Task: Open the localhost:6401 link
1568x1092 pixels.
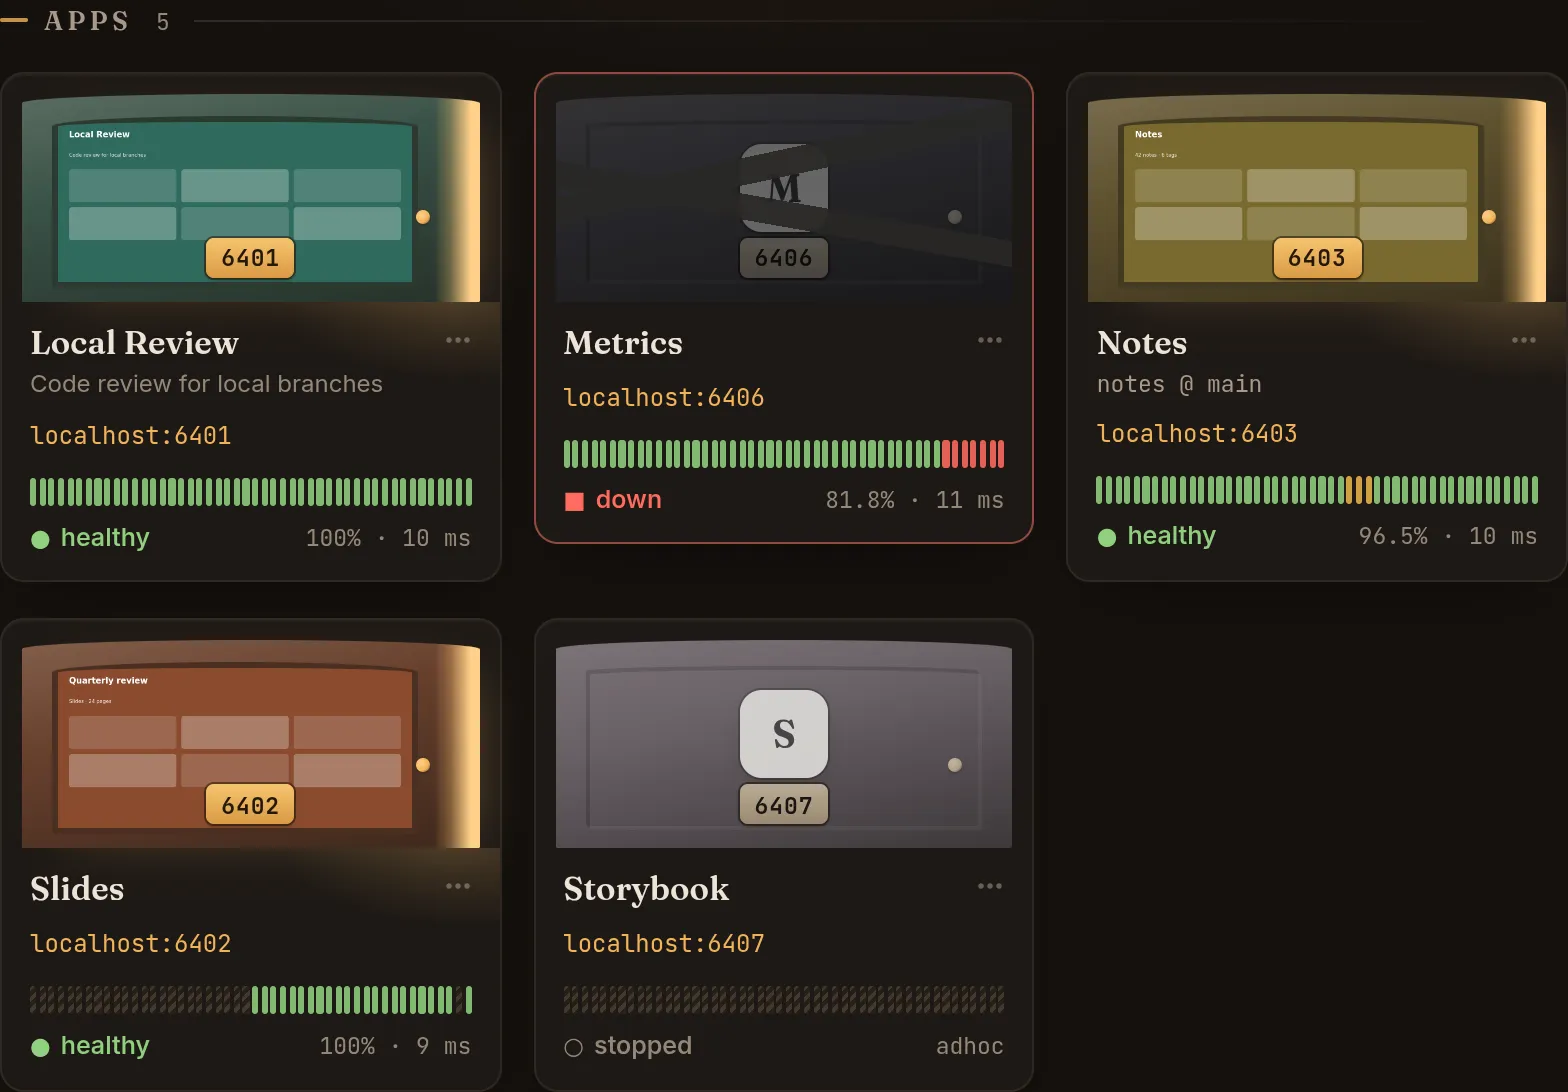Action: pos(131,435)
